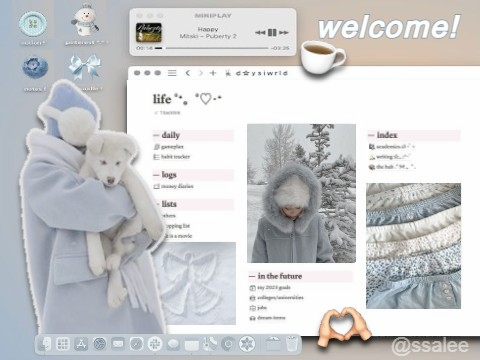The width and height of the screenshot is (480, 360).
Task: Open the blue ribbon bow desktop icon
Action: click(x=85, y=68)
